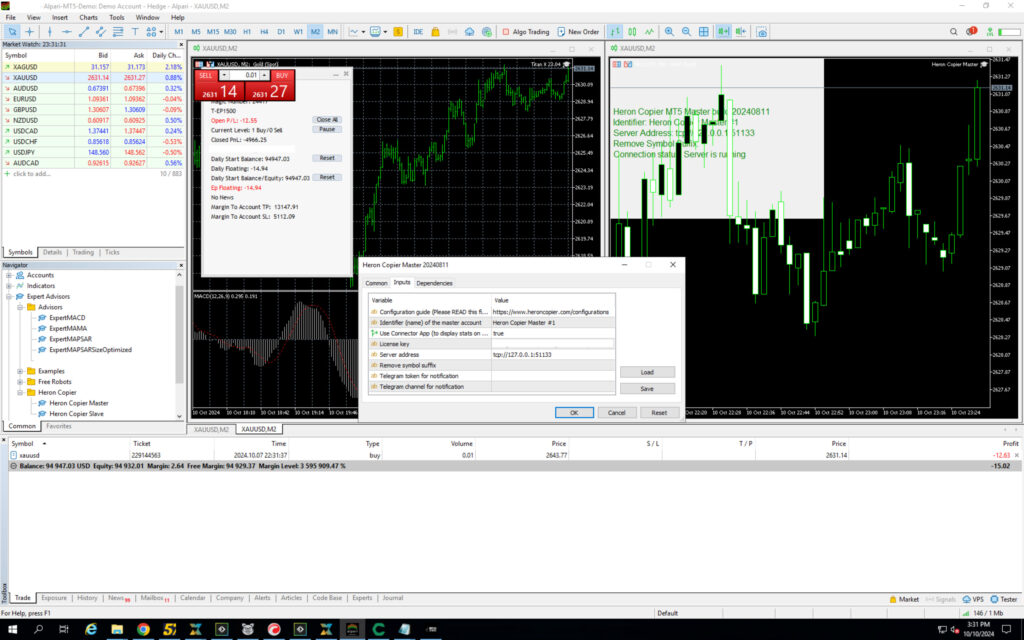The height and width of the screenshot is (640, 1024).
Task: Draw a vertical line on chart
Action: (x=50, y=31)
